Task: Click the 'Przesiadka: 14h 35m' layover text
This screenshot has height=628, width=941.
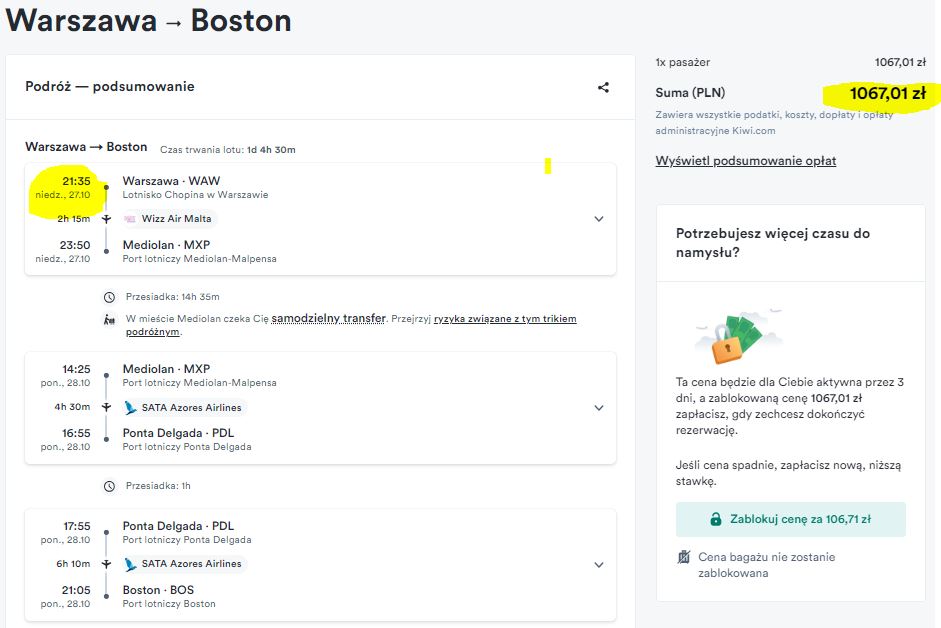Action: point(172,297)
